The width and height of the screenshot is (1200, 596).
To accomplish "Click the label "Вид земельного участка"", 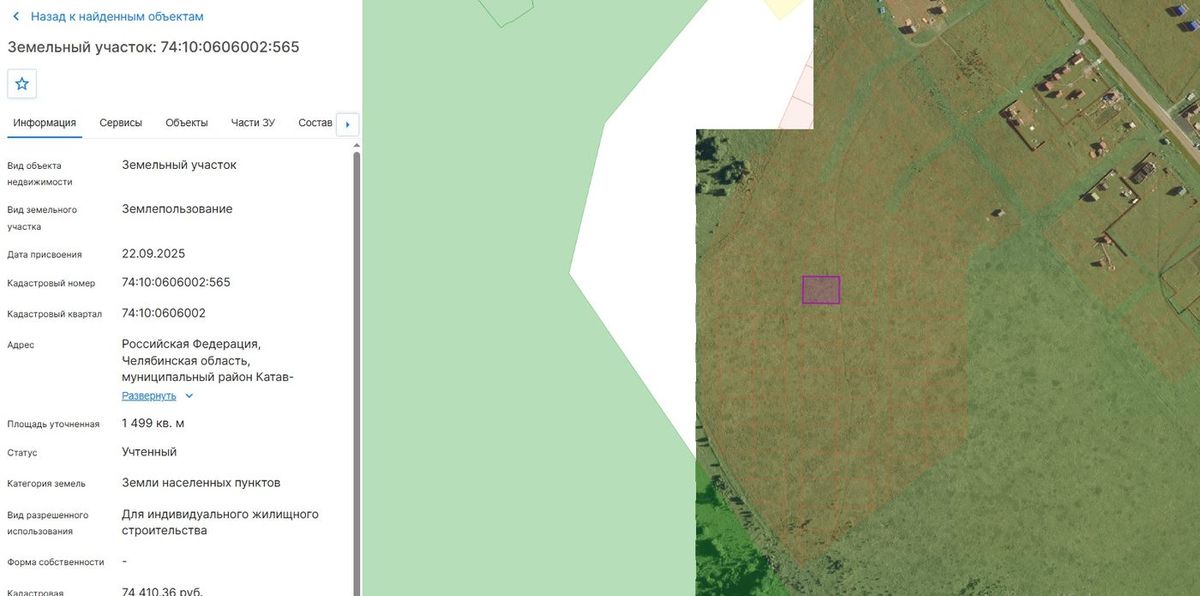I will click(42, 218).
